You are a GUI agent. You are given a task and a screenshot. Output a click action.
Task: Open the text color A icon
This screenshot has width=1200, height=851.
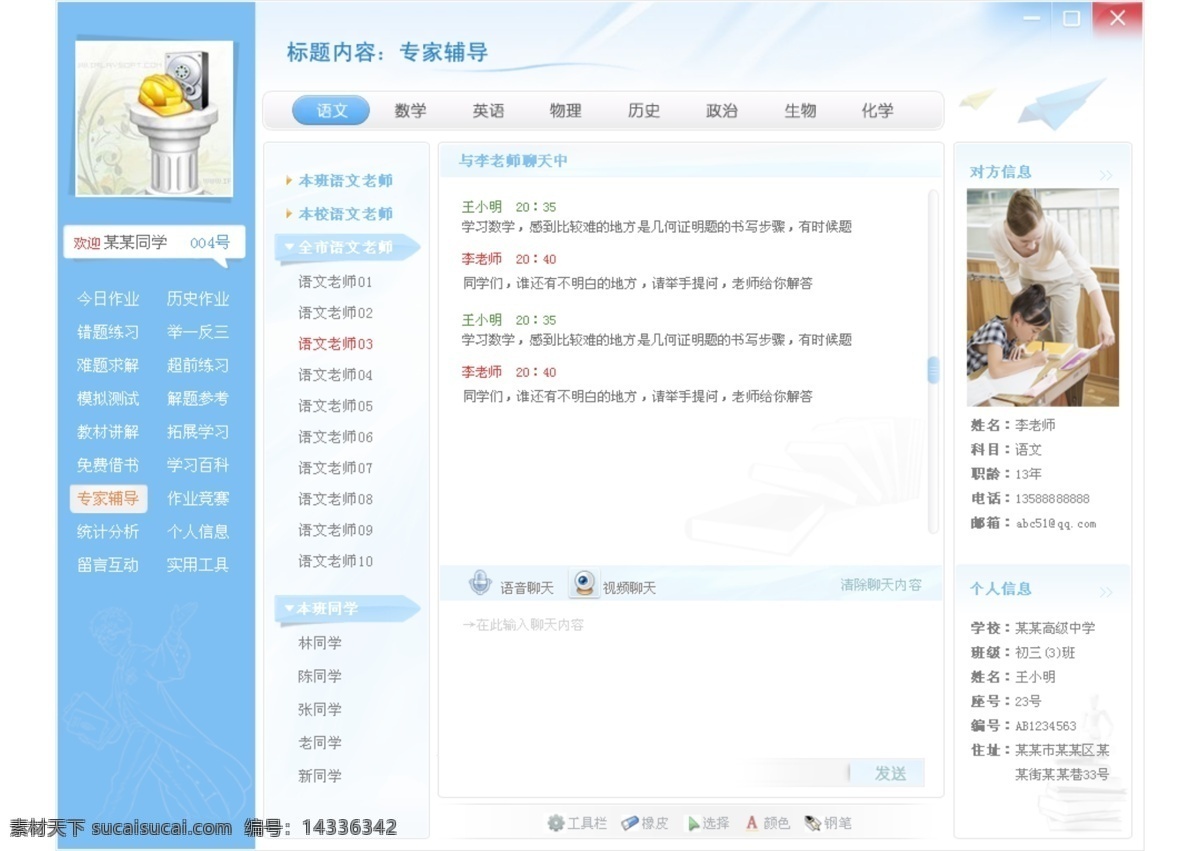pos(751,823)
